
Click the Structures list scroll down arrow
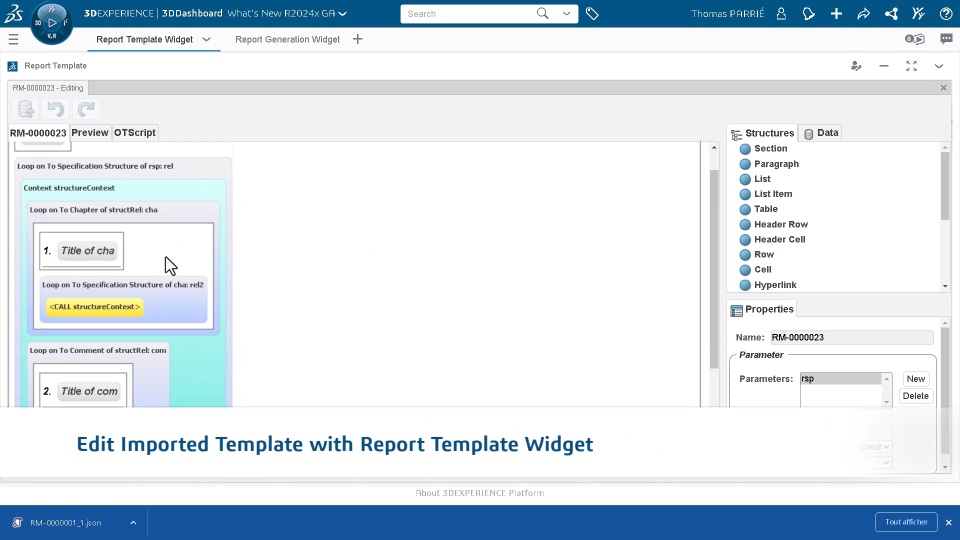945,286
